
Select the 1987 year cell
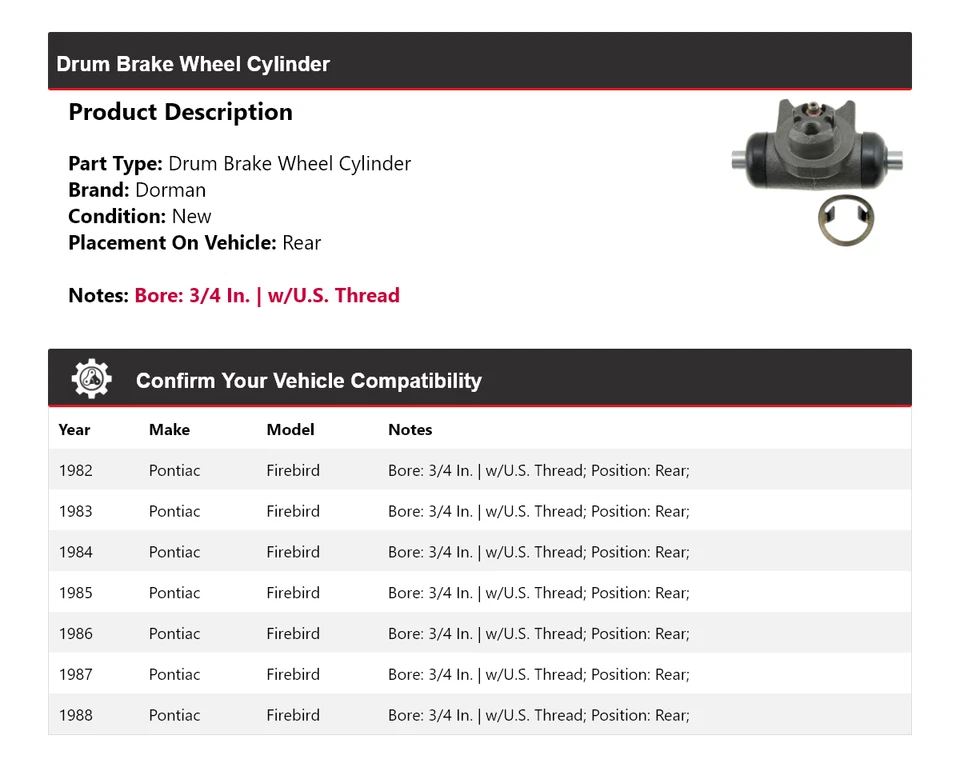pos(75,675)
